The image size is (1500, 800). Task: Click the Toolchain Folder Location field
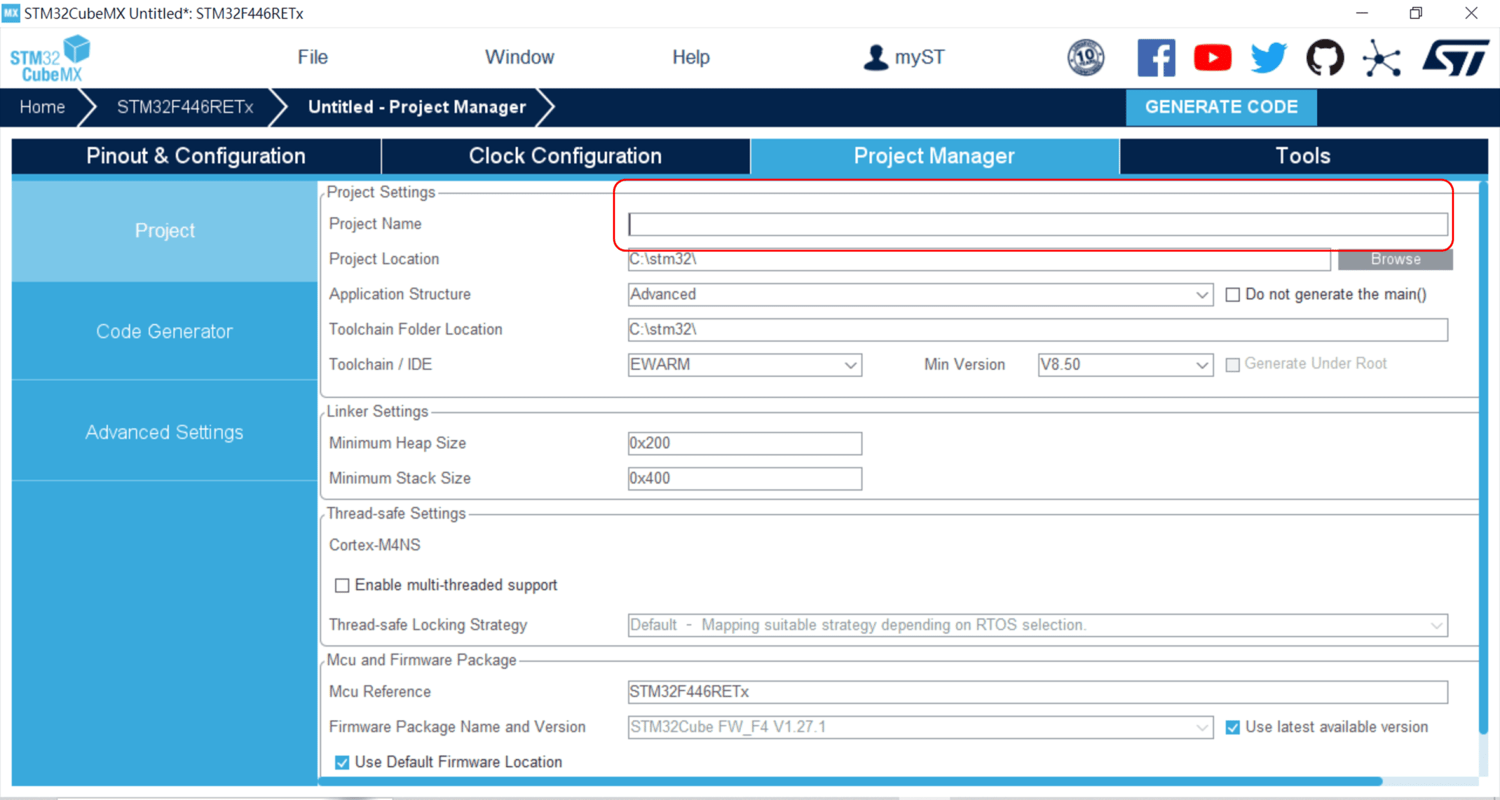1038,329
